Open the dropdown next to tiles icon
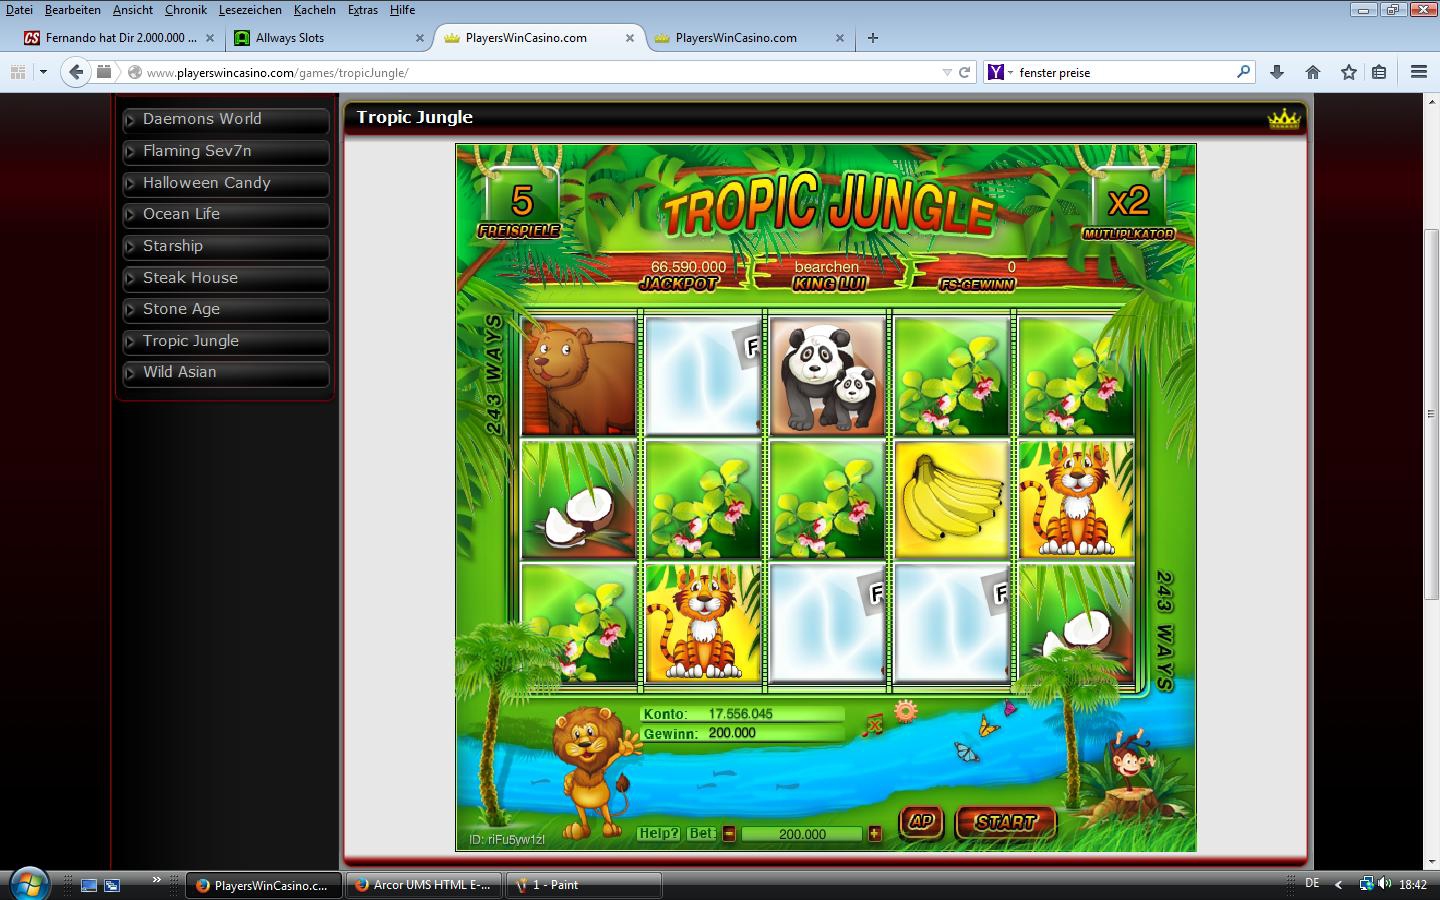The height and width of the screenshot is (900, 1440). [x=43, y=72]
